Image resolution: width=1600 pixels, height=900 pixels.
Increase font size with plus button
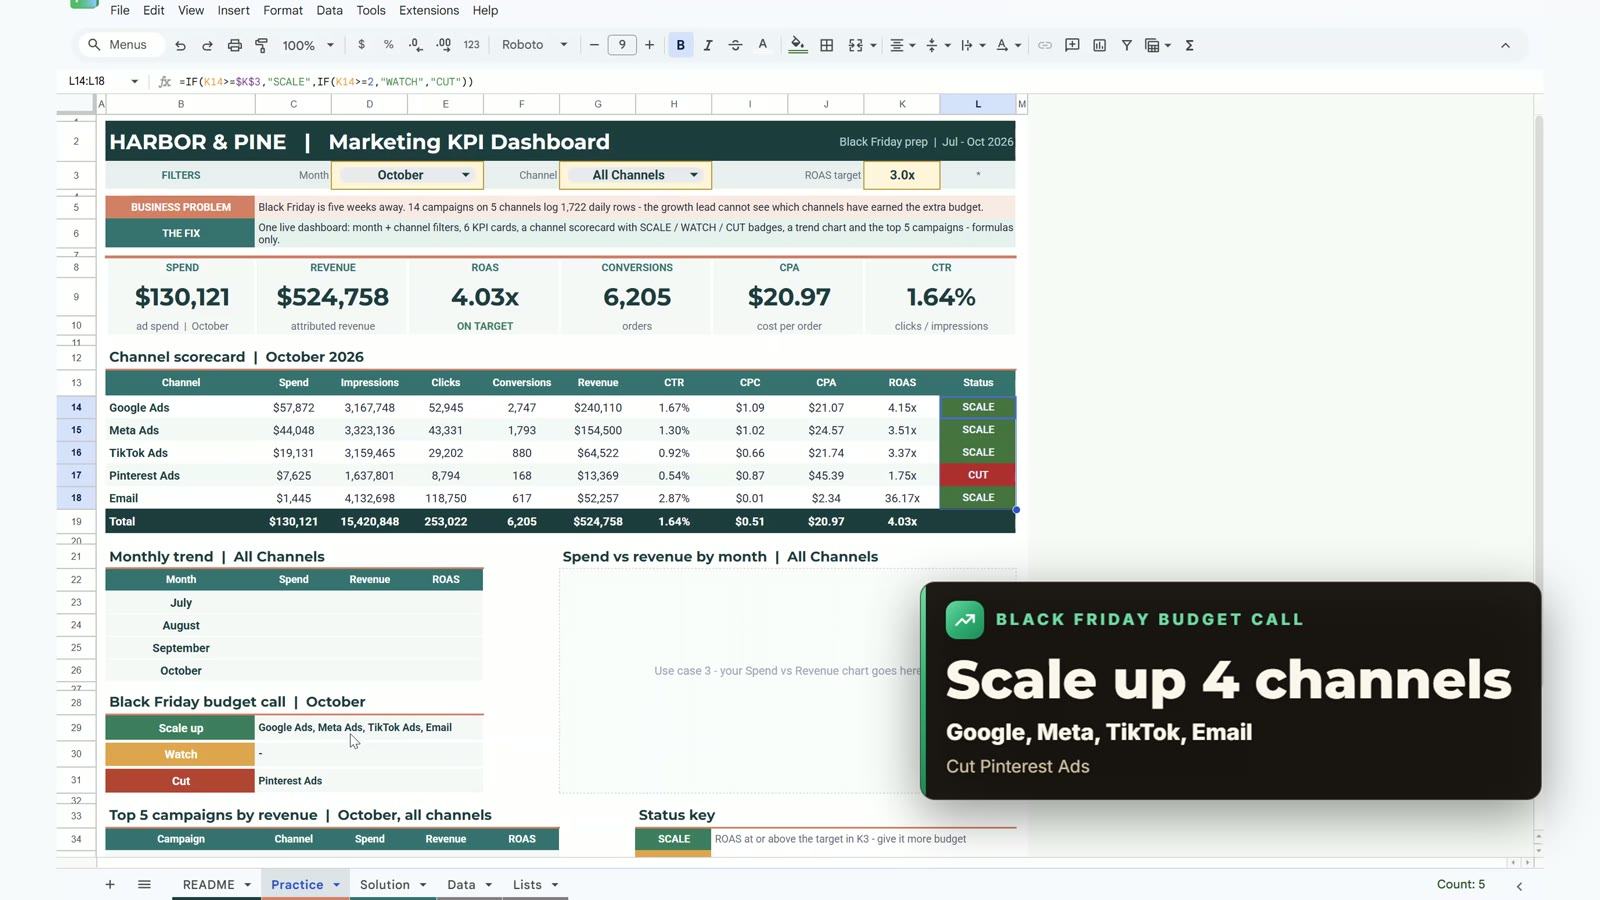click(x=650, y=45)
